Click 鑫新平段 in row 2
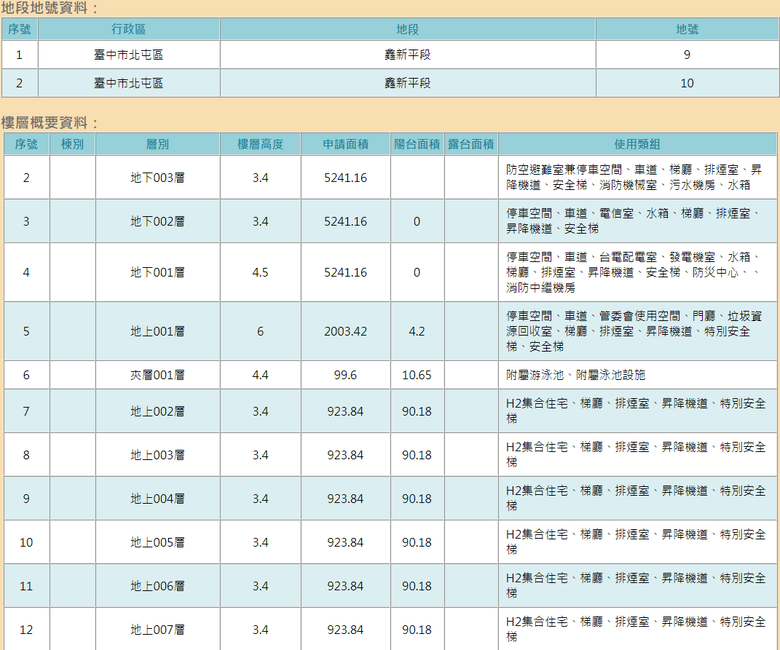 (407, 83)
